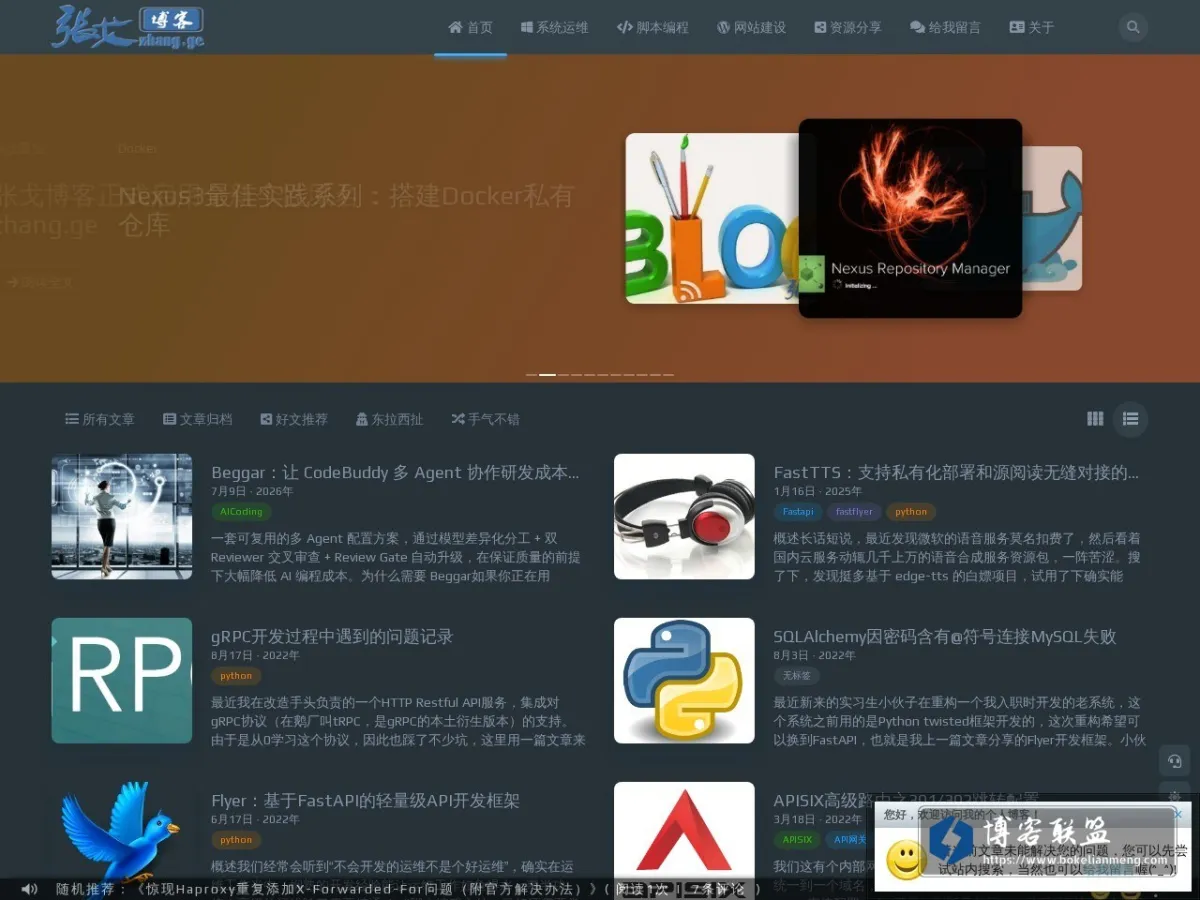Click the fastflyer tag
Viewport: 1200px width, 900px height.
pyautogui.click(x=854, y=512)
